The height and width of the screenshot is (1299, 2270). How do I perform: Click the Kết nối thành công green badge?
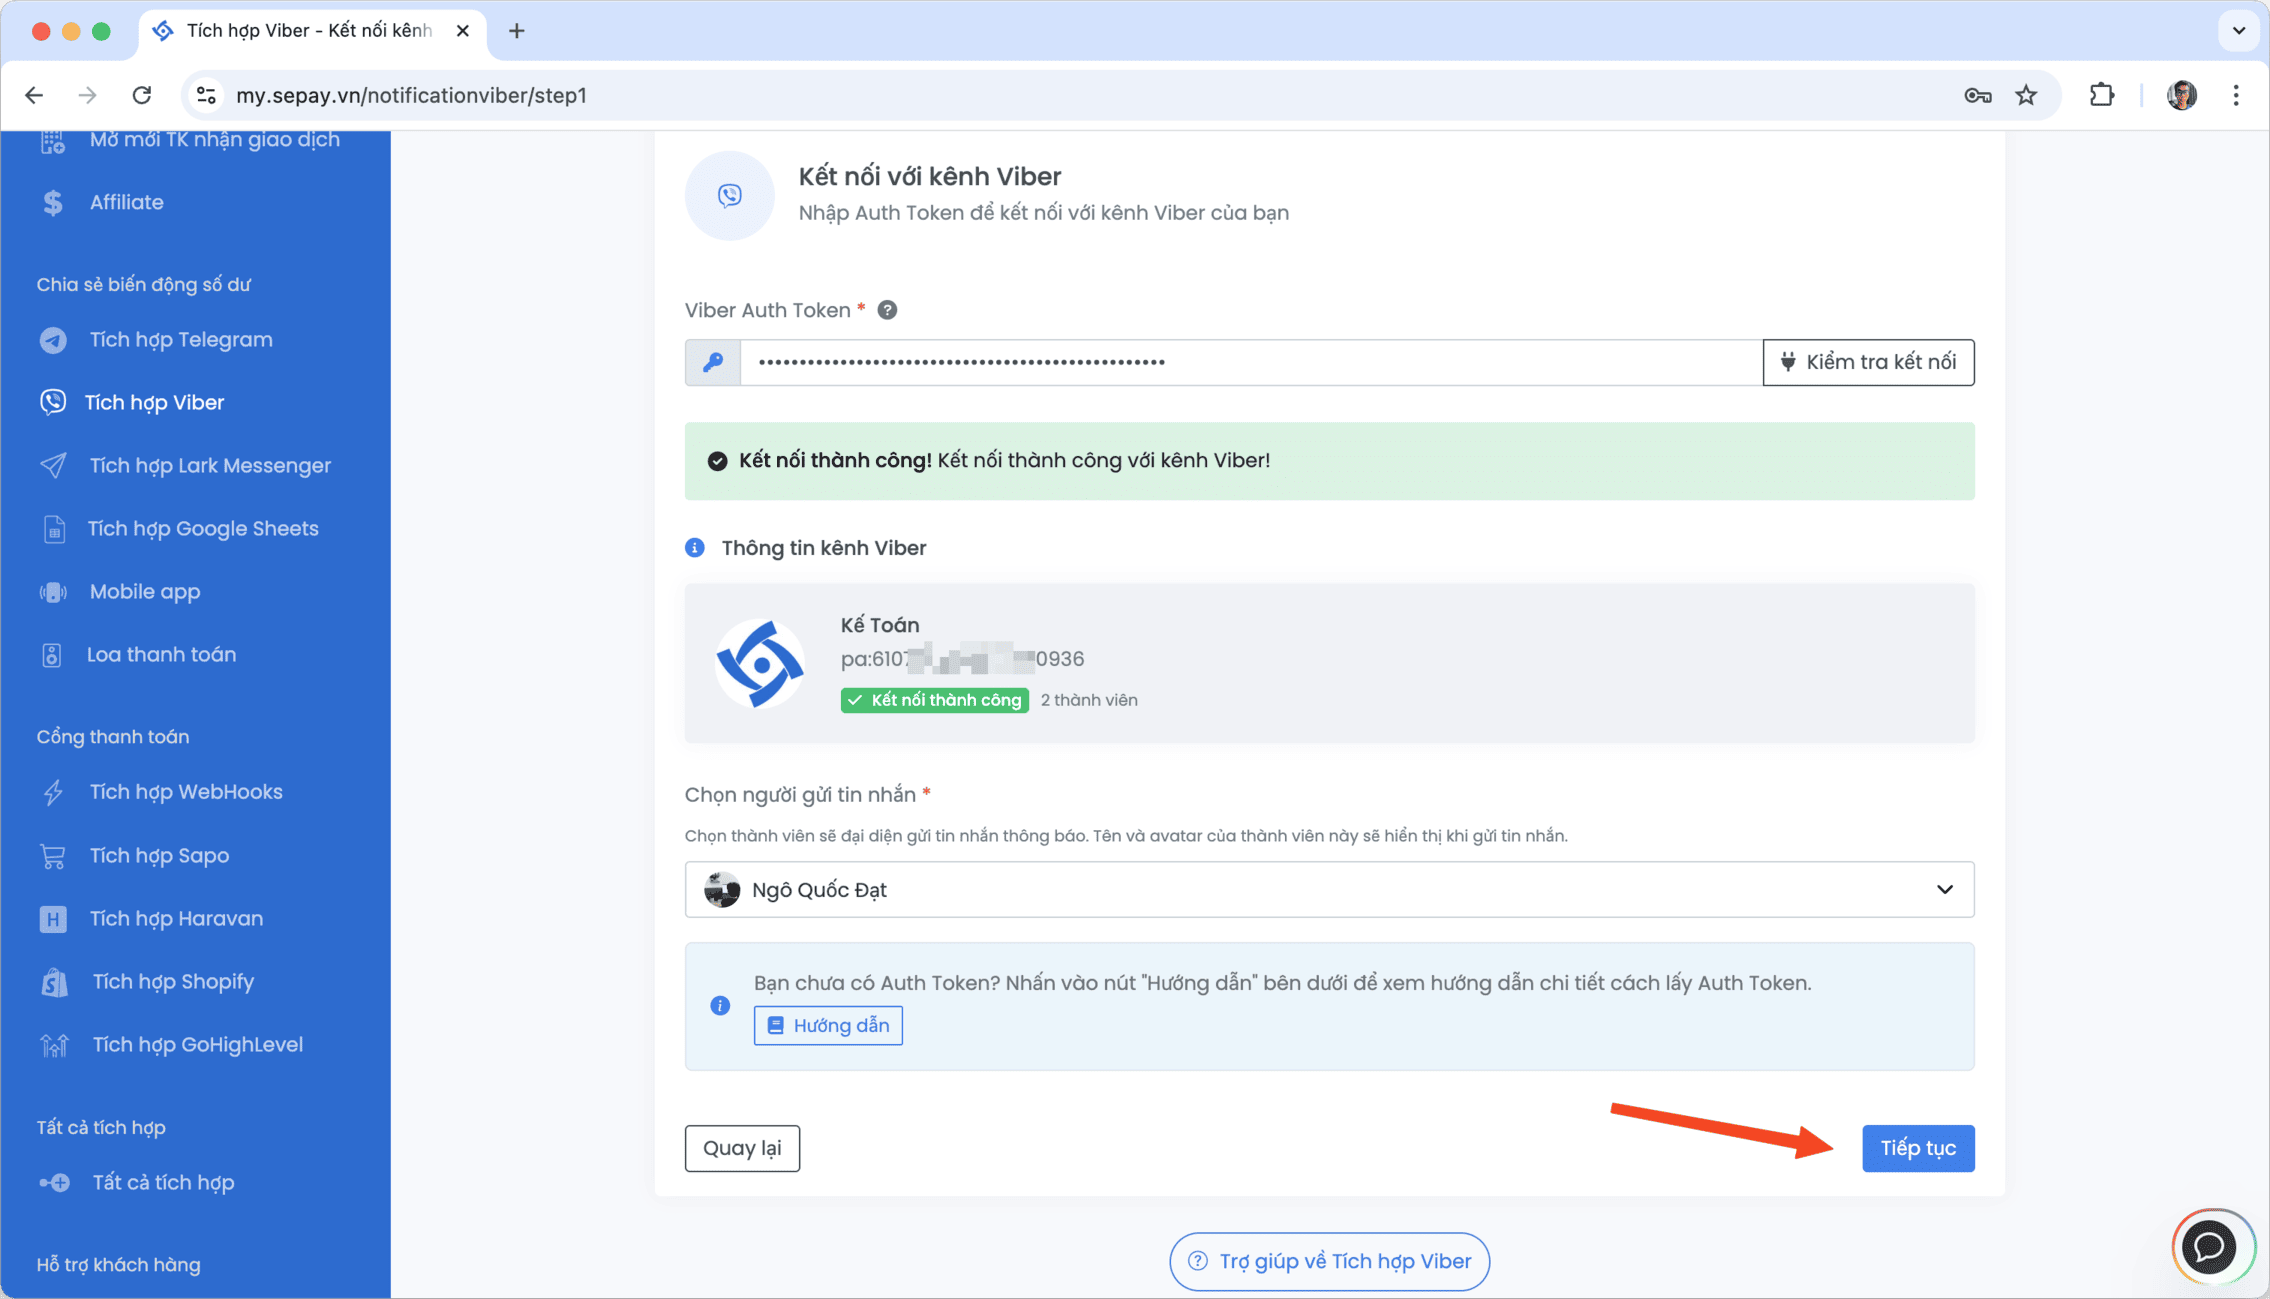935,700
